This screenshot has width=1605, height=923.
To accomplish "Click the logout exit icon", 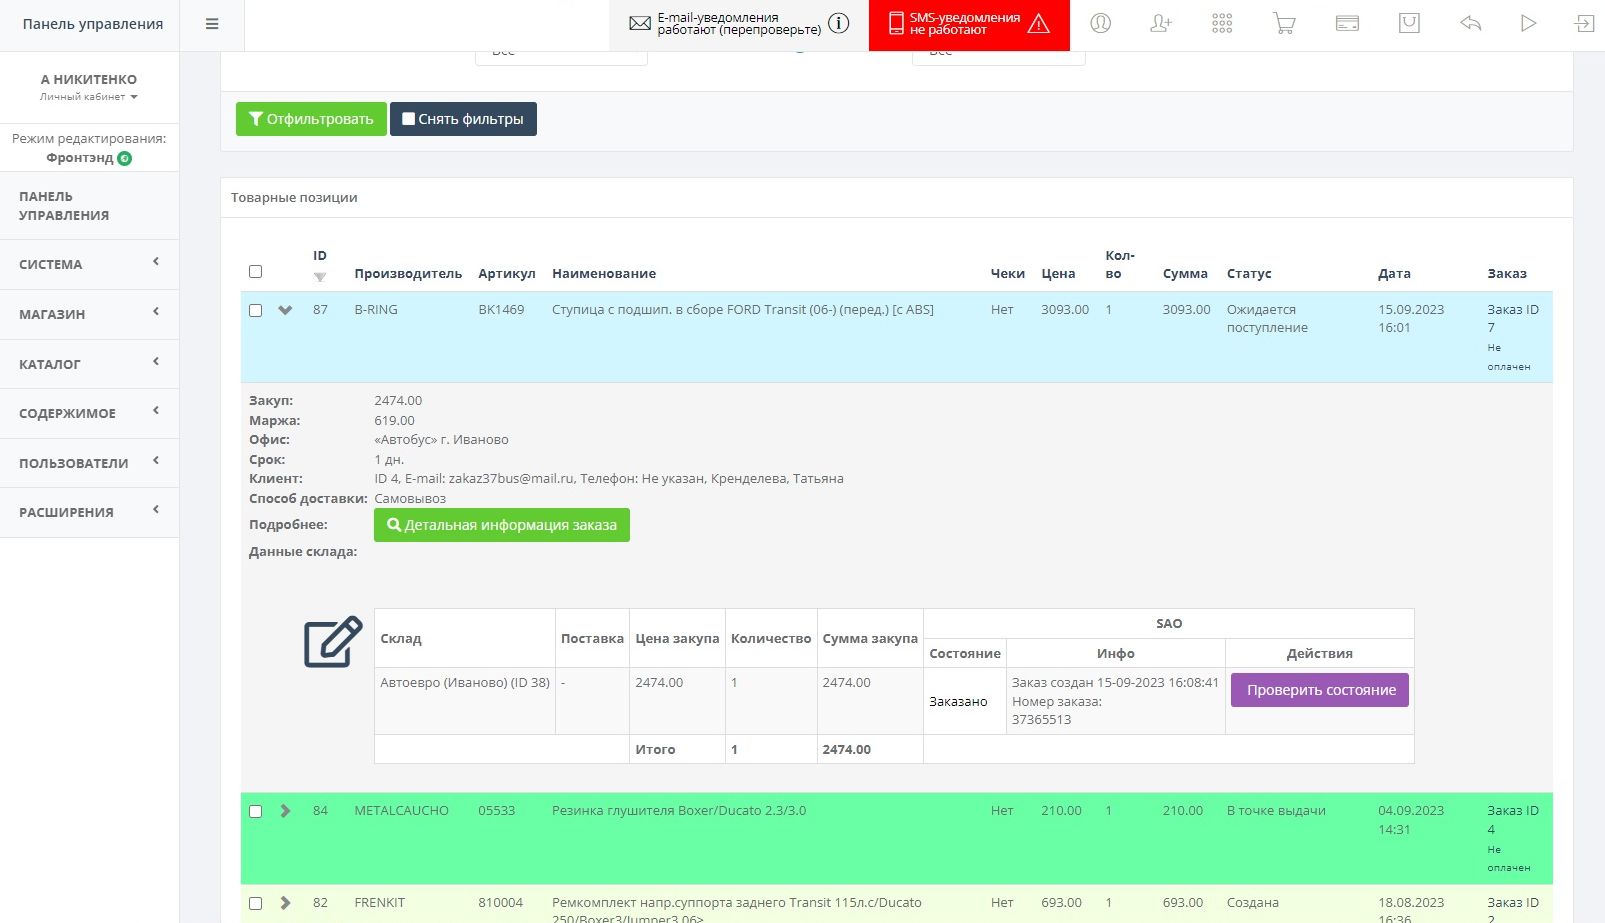I will pos(1584,24).
